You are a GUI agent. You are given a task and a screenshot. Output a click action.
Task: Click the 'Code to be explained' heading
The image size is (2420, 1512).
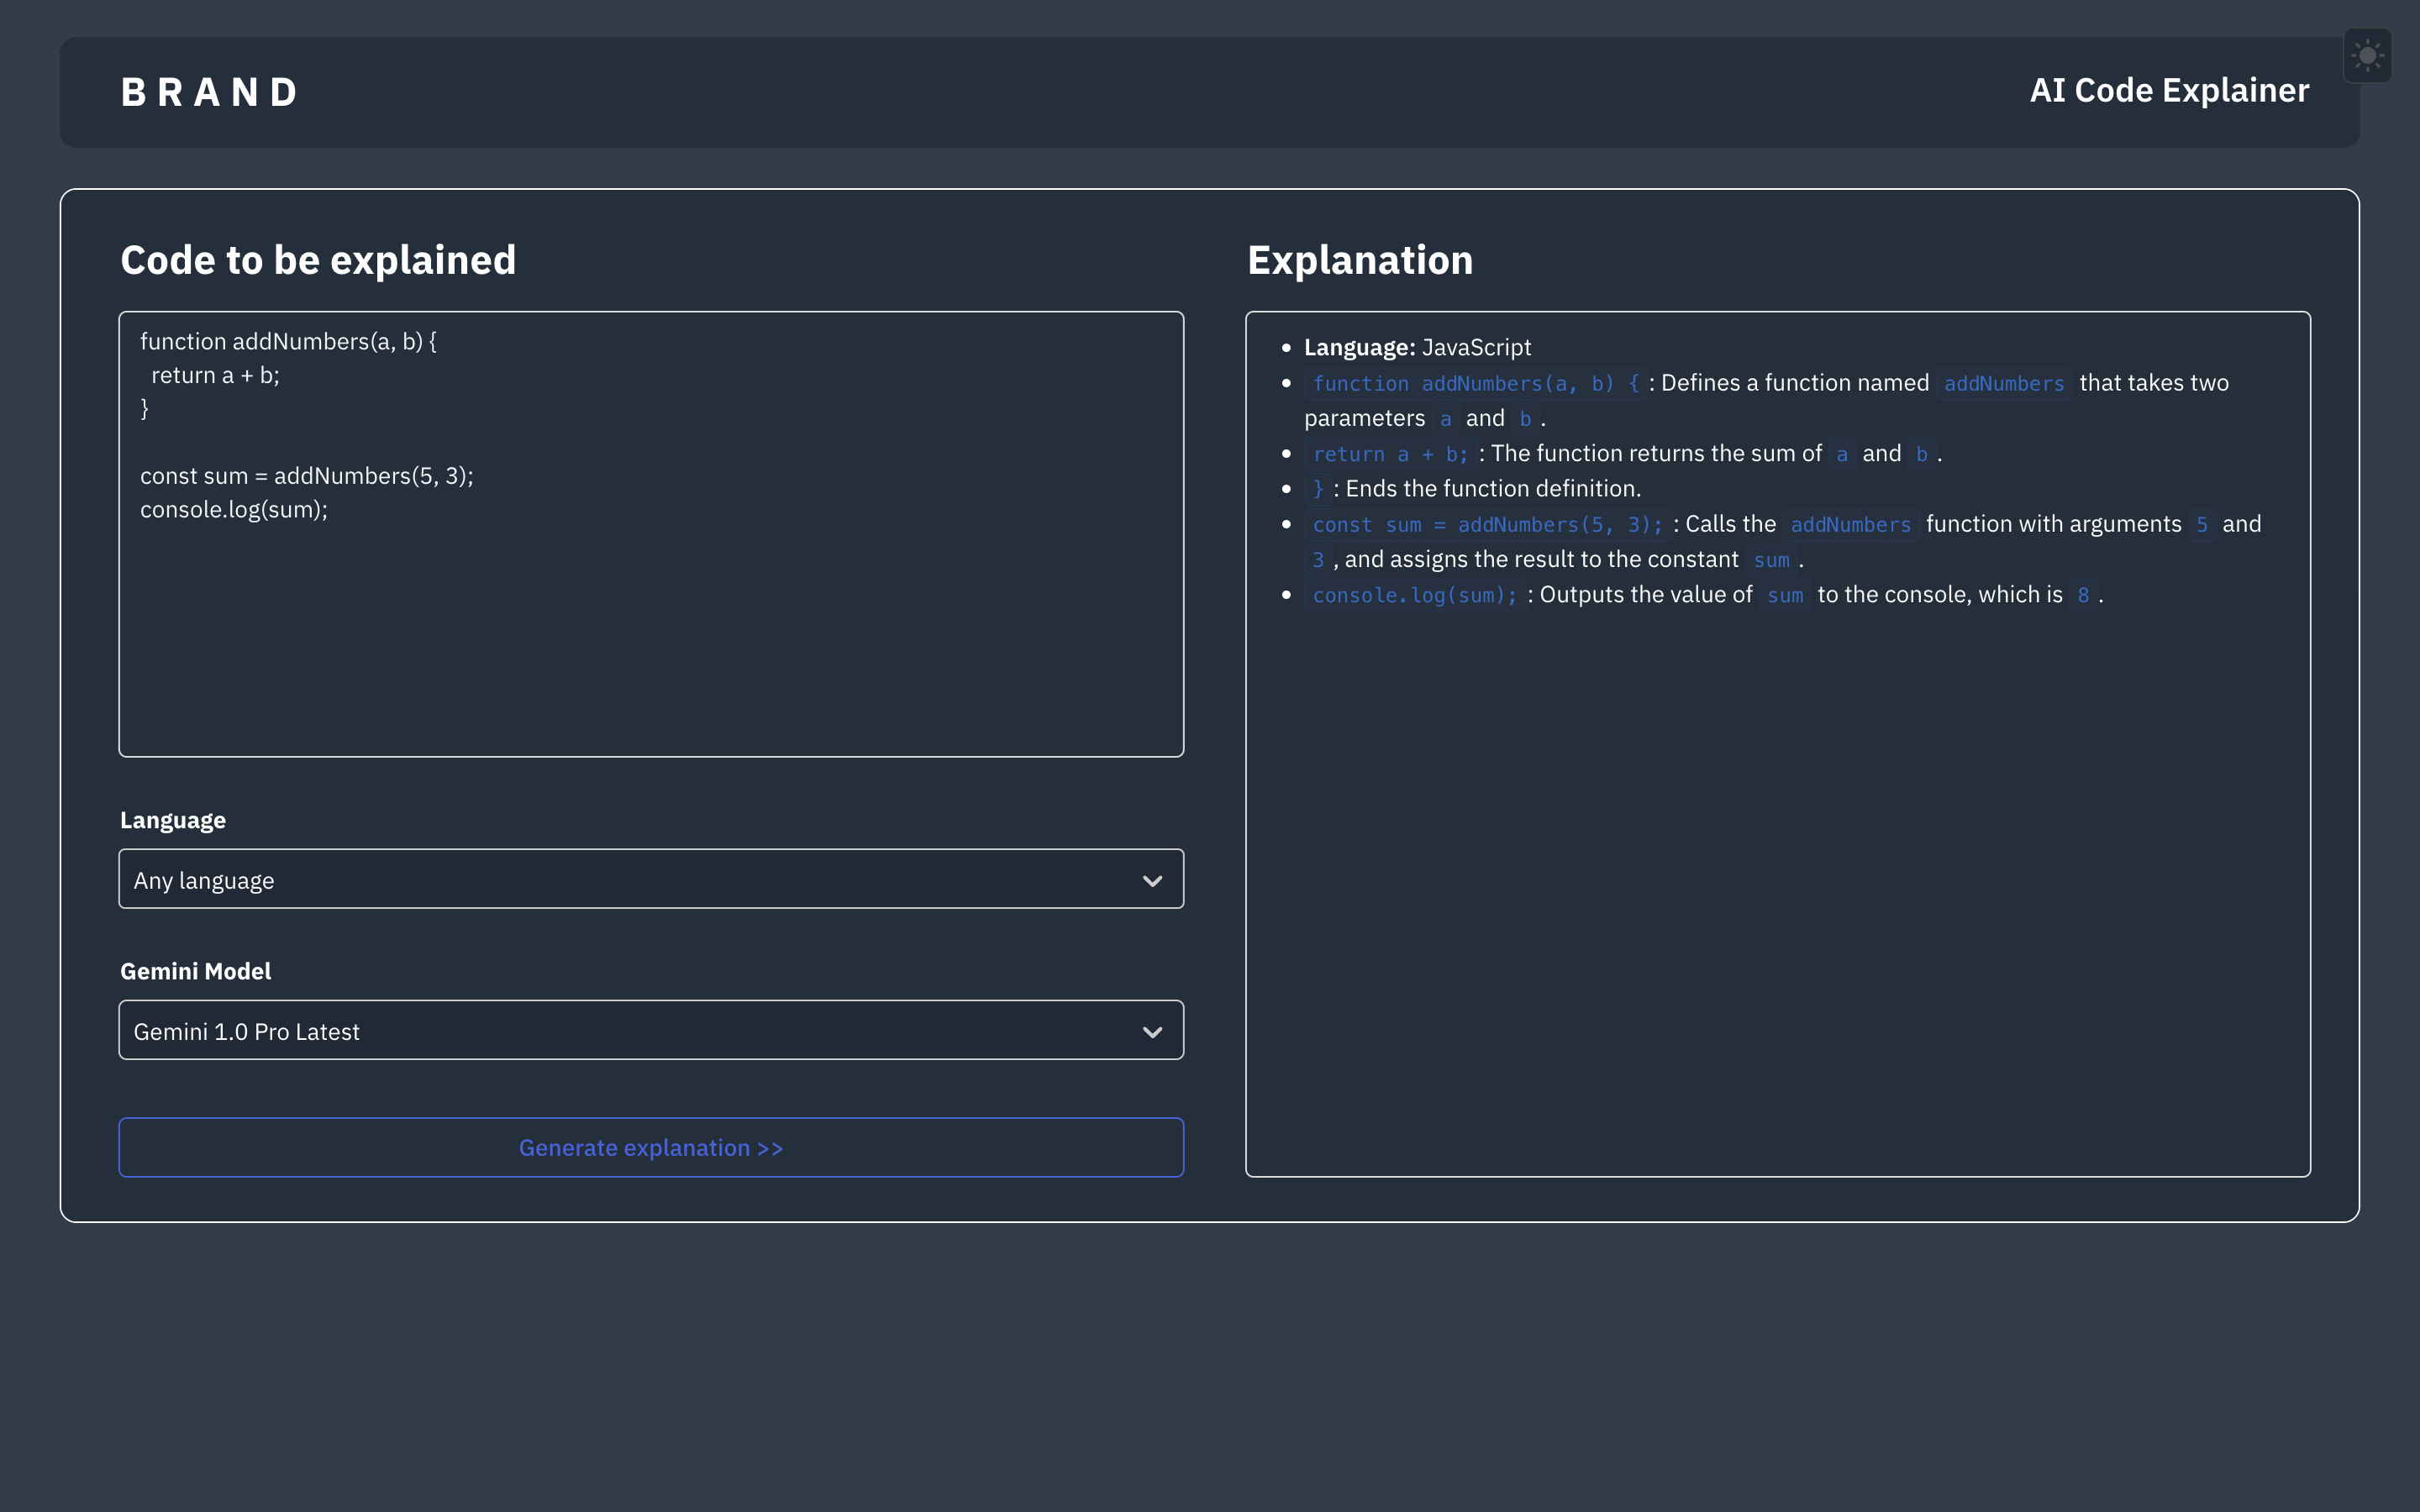coord(318,260)
